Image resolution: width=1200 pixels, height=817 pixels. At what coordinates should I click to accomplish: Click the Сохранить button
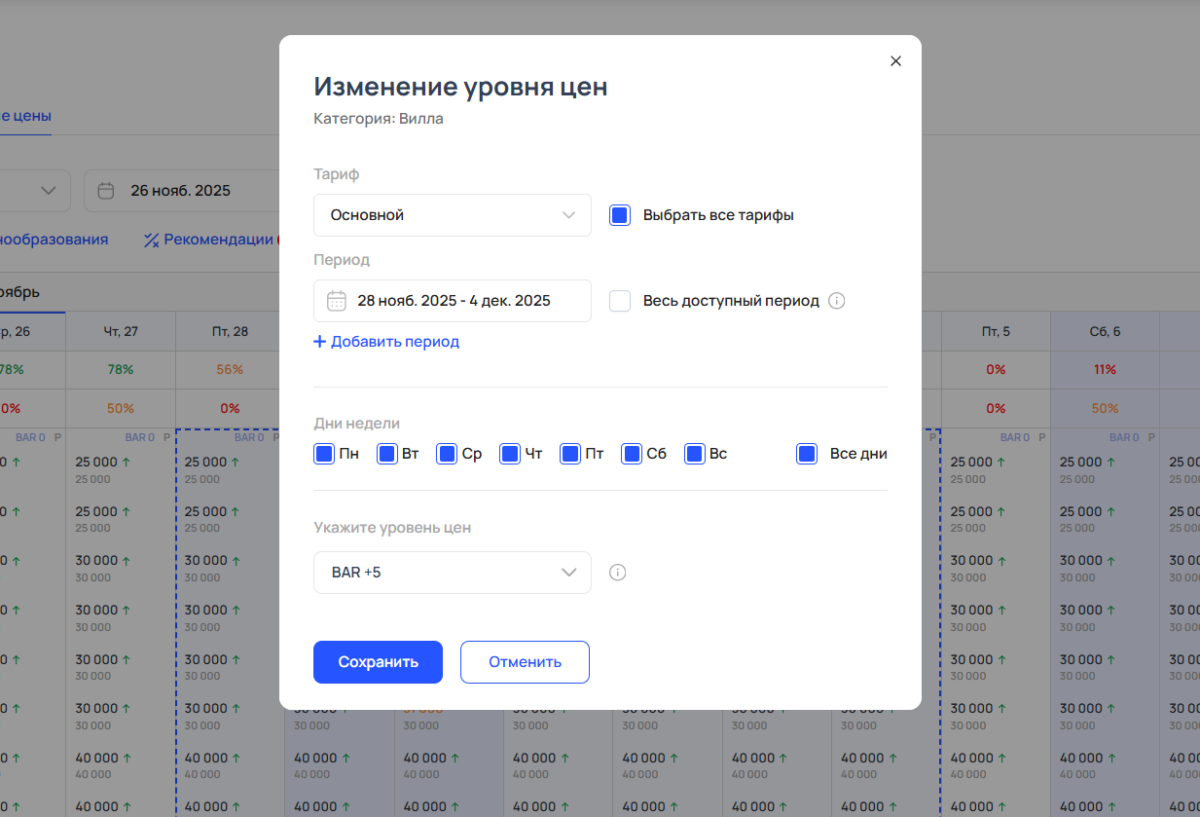point(377,662)
